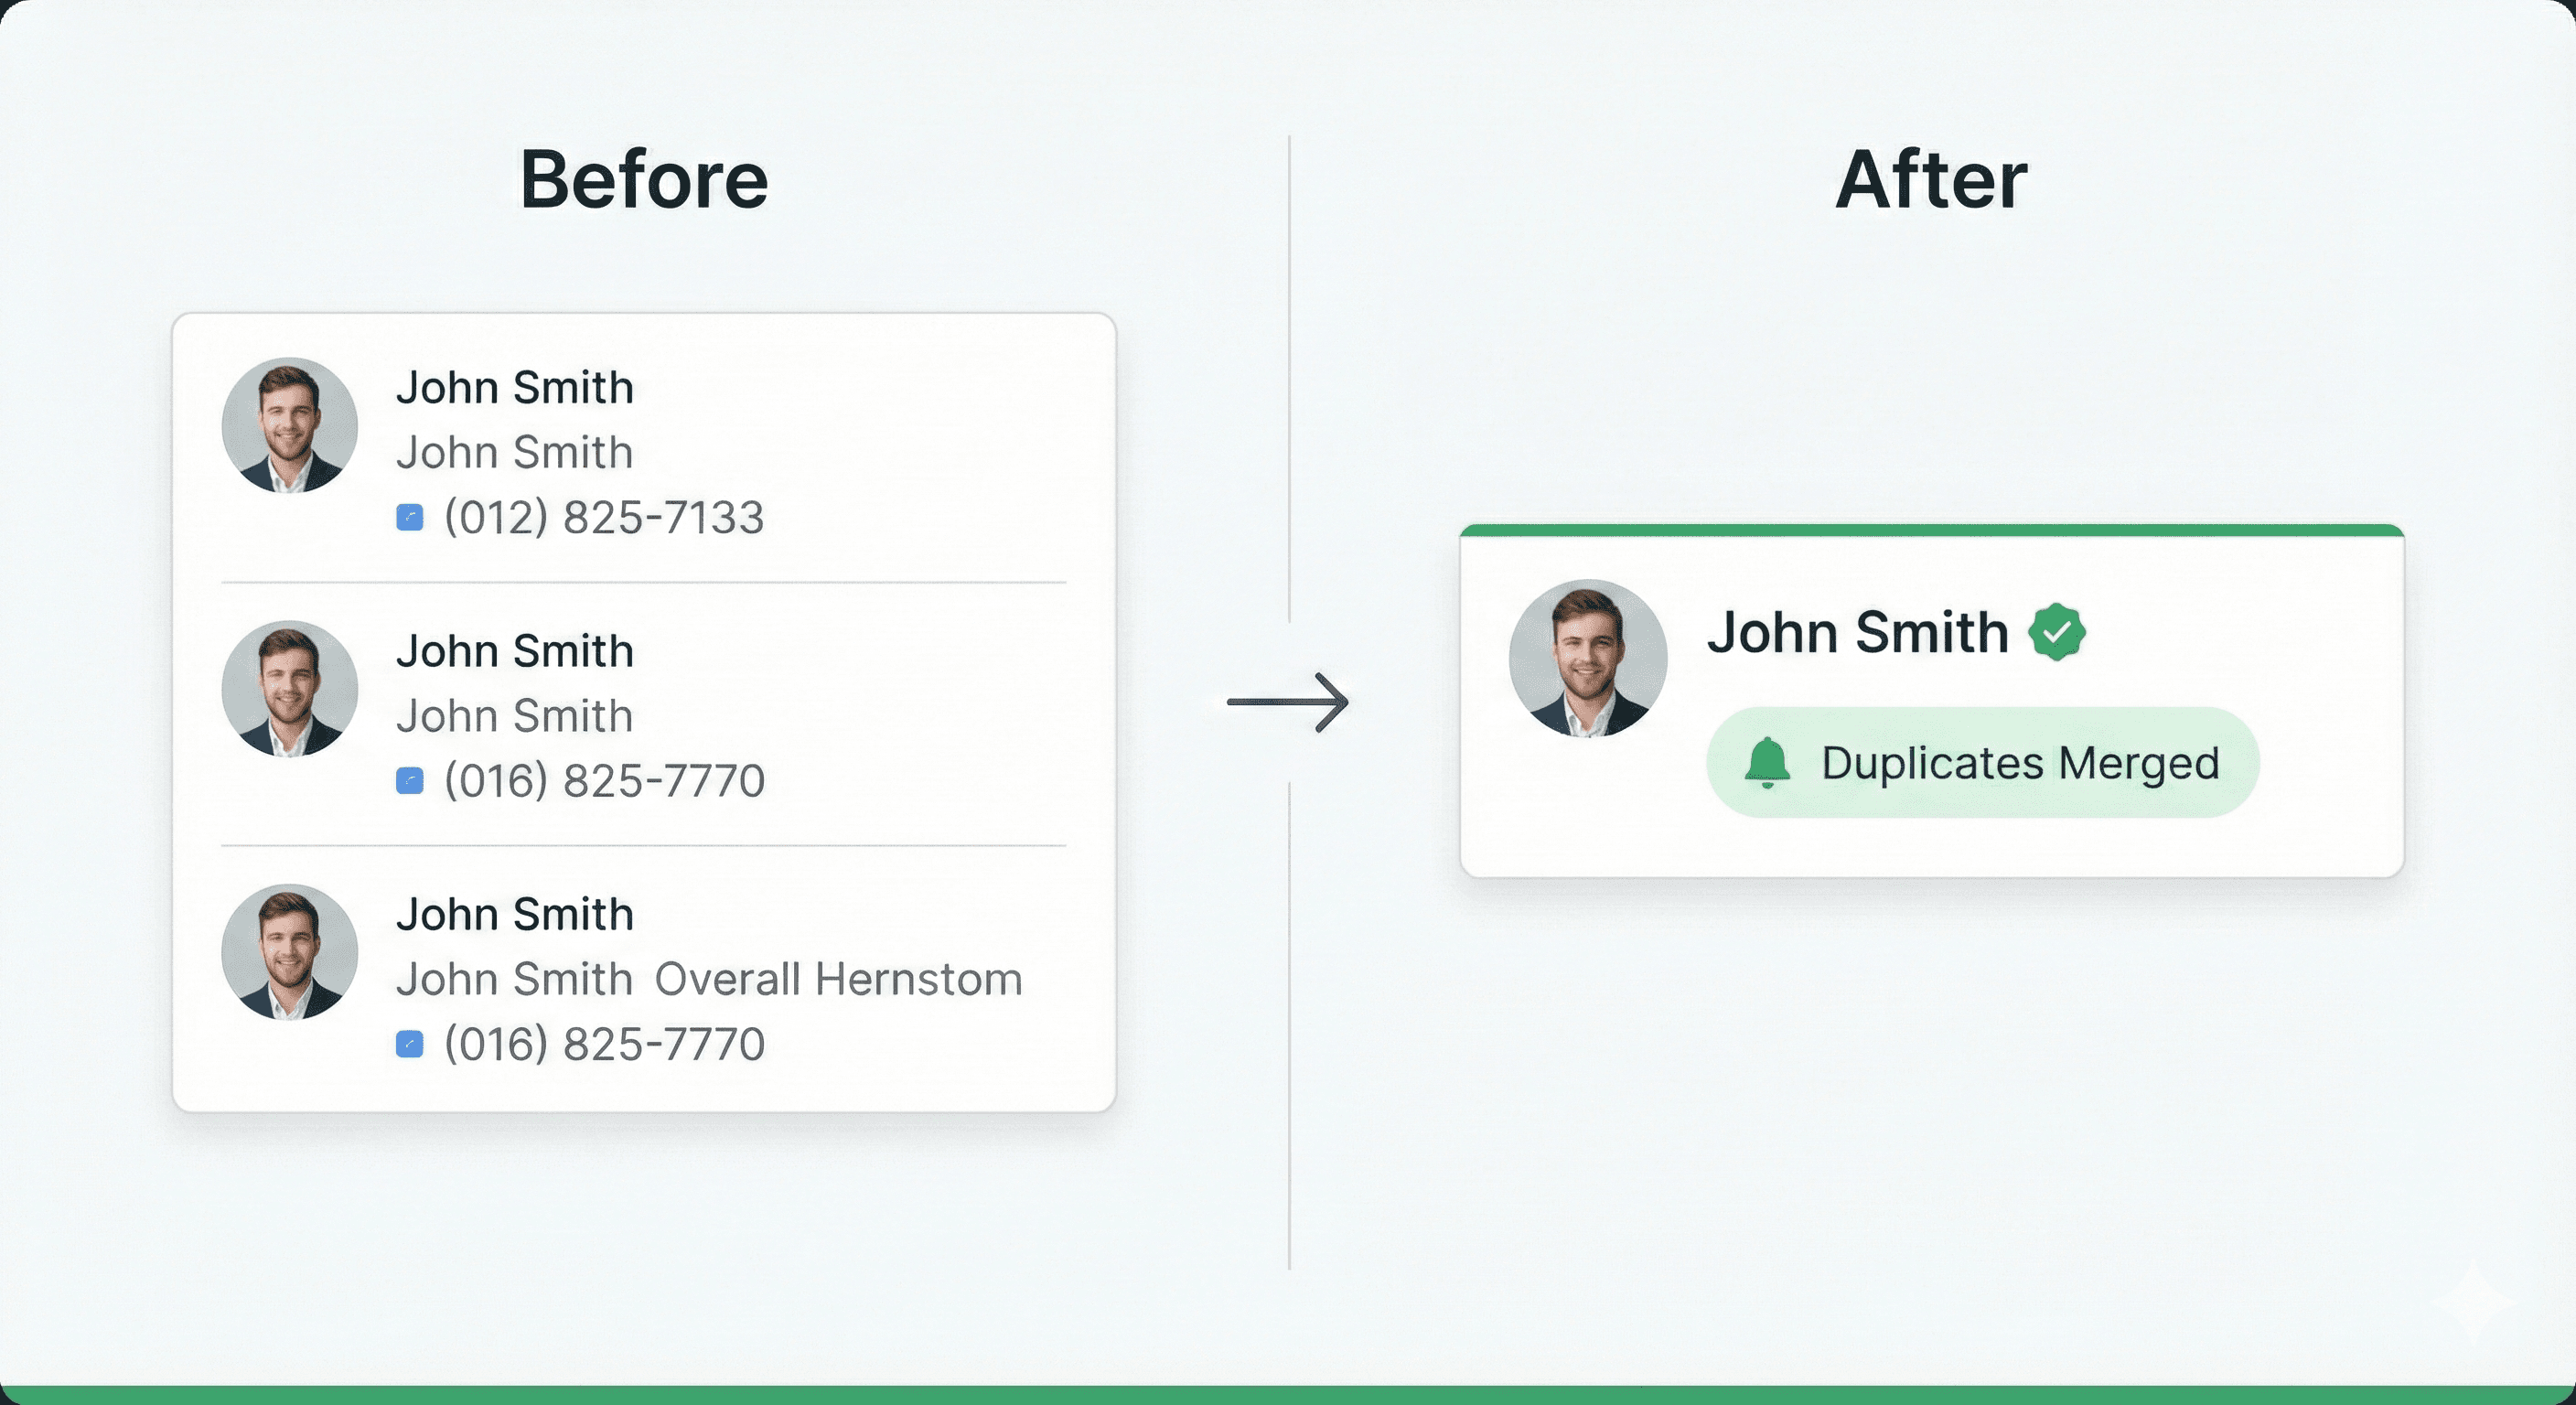Click the phone number (012) 825-7133
This screenshot has width=2576, height=1405.
click(604, 517)
